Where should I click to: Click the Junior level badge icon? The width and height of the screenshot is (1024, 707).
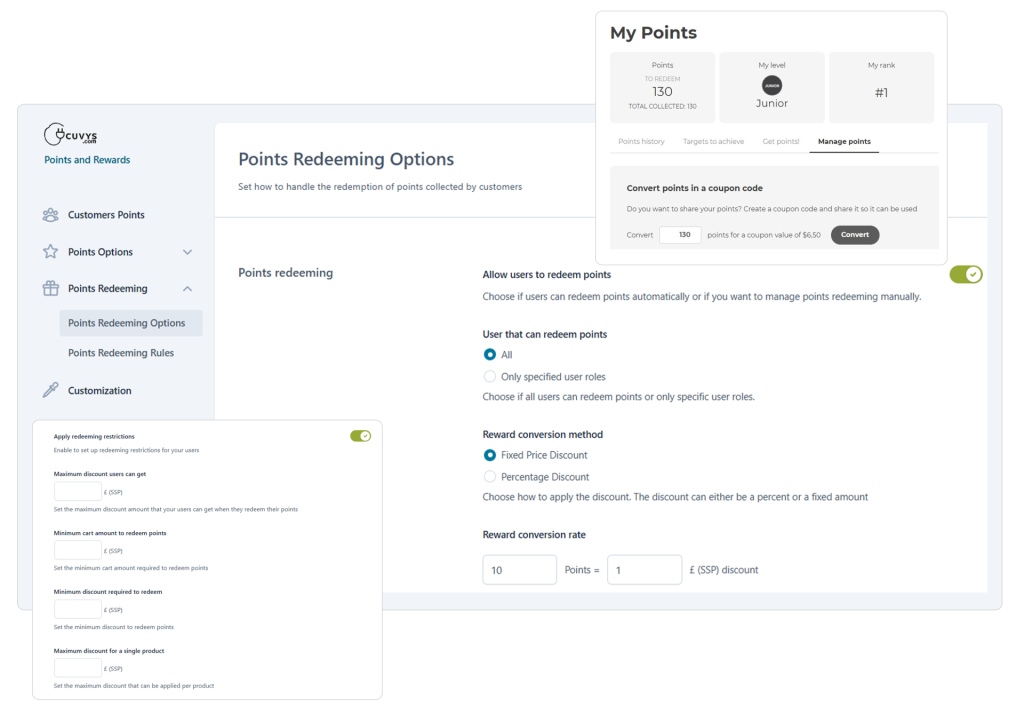pos(772,86)
